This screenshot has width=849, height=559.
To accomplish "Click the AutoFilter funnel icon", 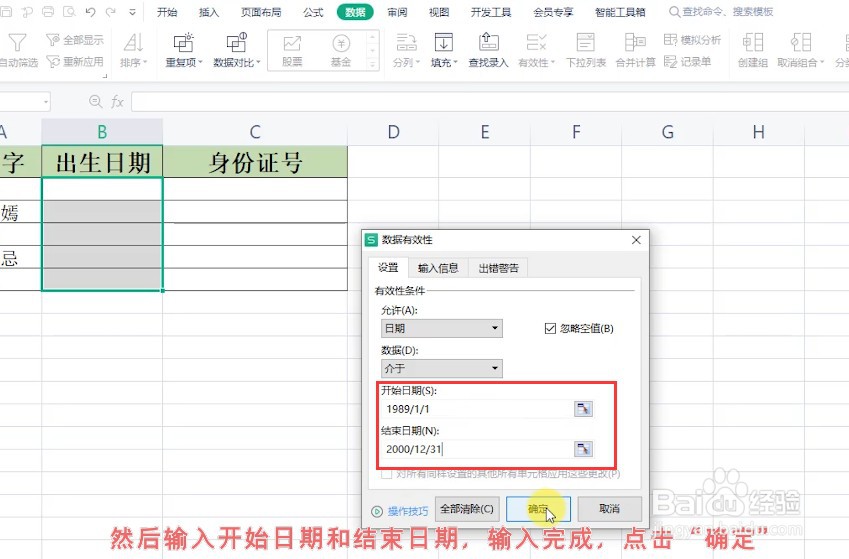I will click(16, 43).
